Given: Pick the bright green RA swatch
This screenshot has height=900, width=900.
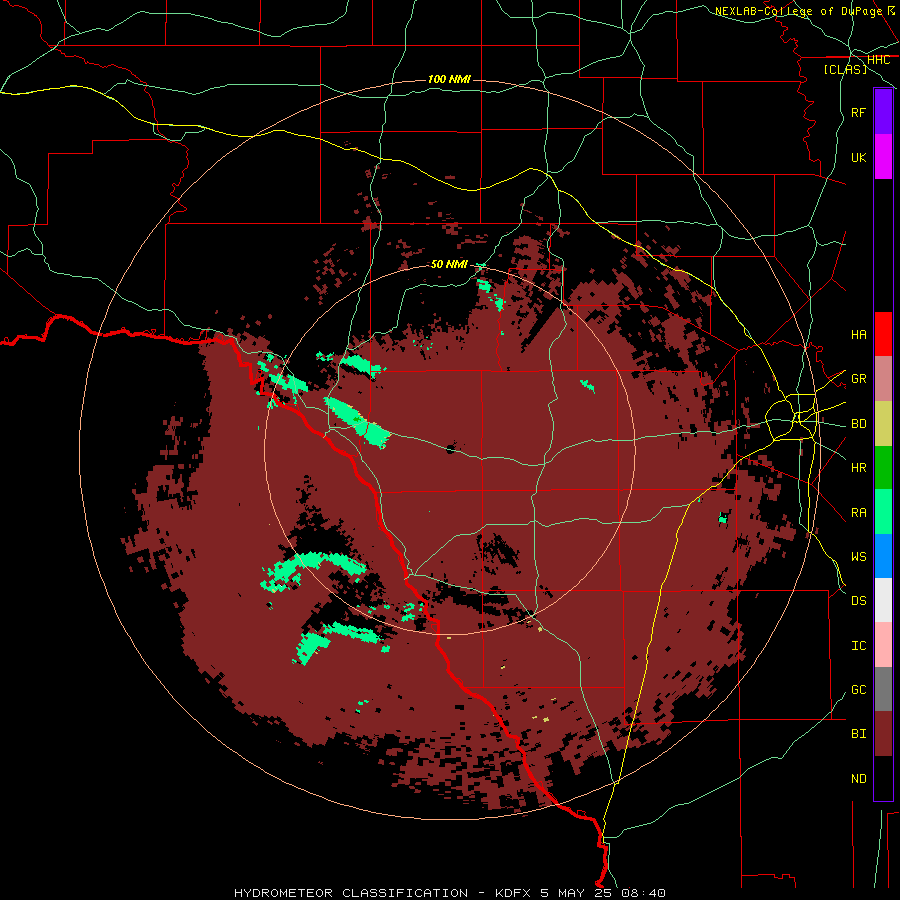Looking at the screenshot, I should tap(883, 512).
